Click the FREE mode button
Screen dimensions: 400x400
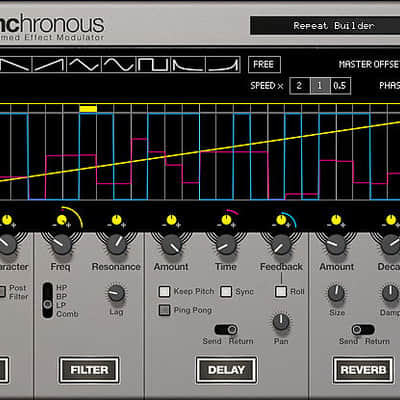(264, 64)
